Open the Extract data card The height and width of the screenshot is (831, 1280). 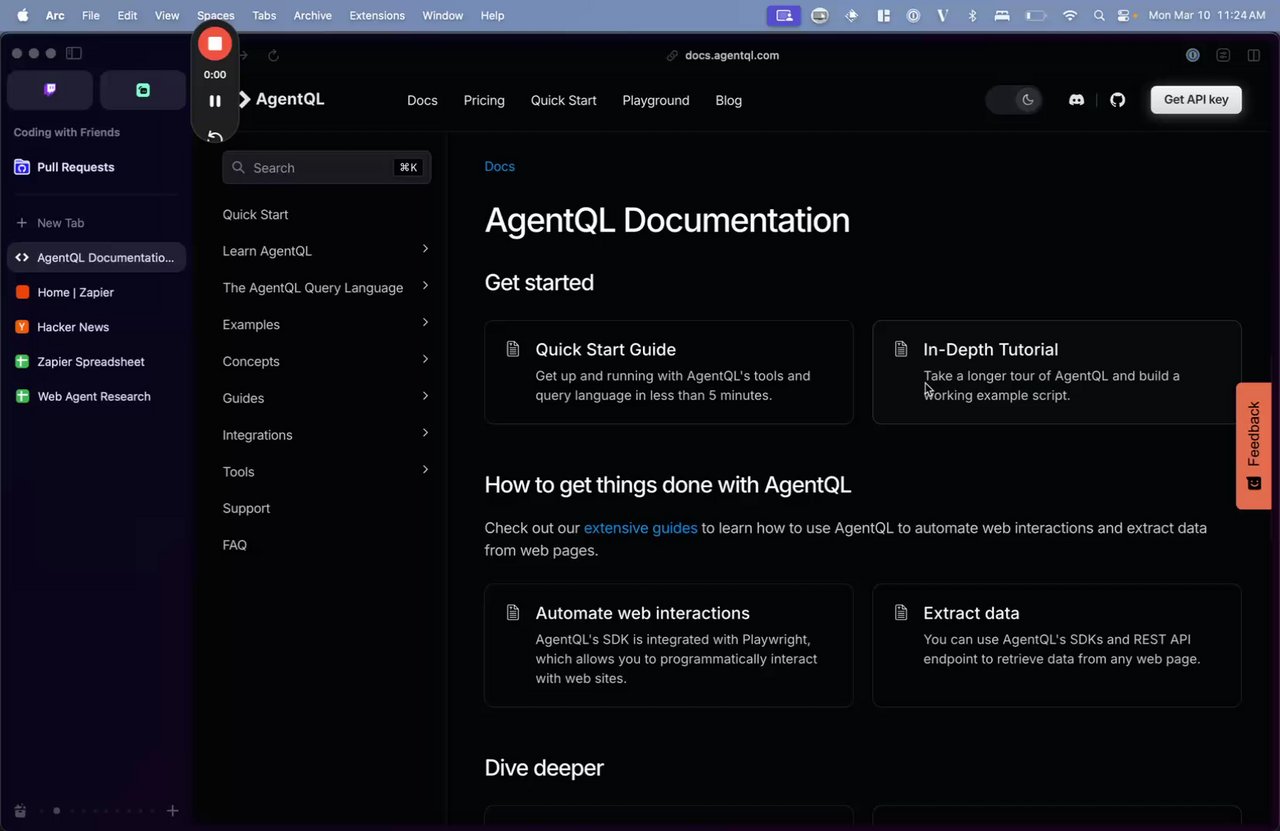(x=1057, y=645)
